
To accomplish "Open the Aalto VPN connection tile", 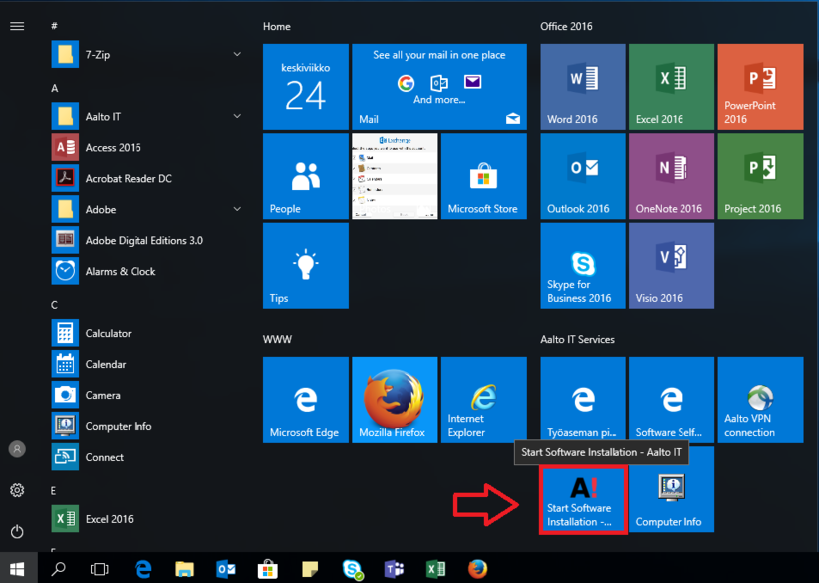I will tap(760, 399).
